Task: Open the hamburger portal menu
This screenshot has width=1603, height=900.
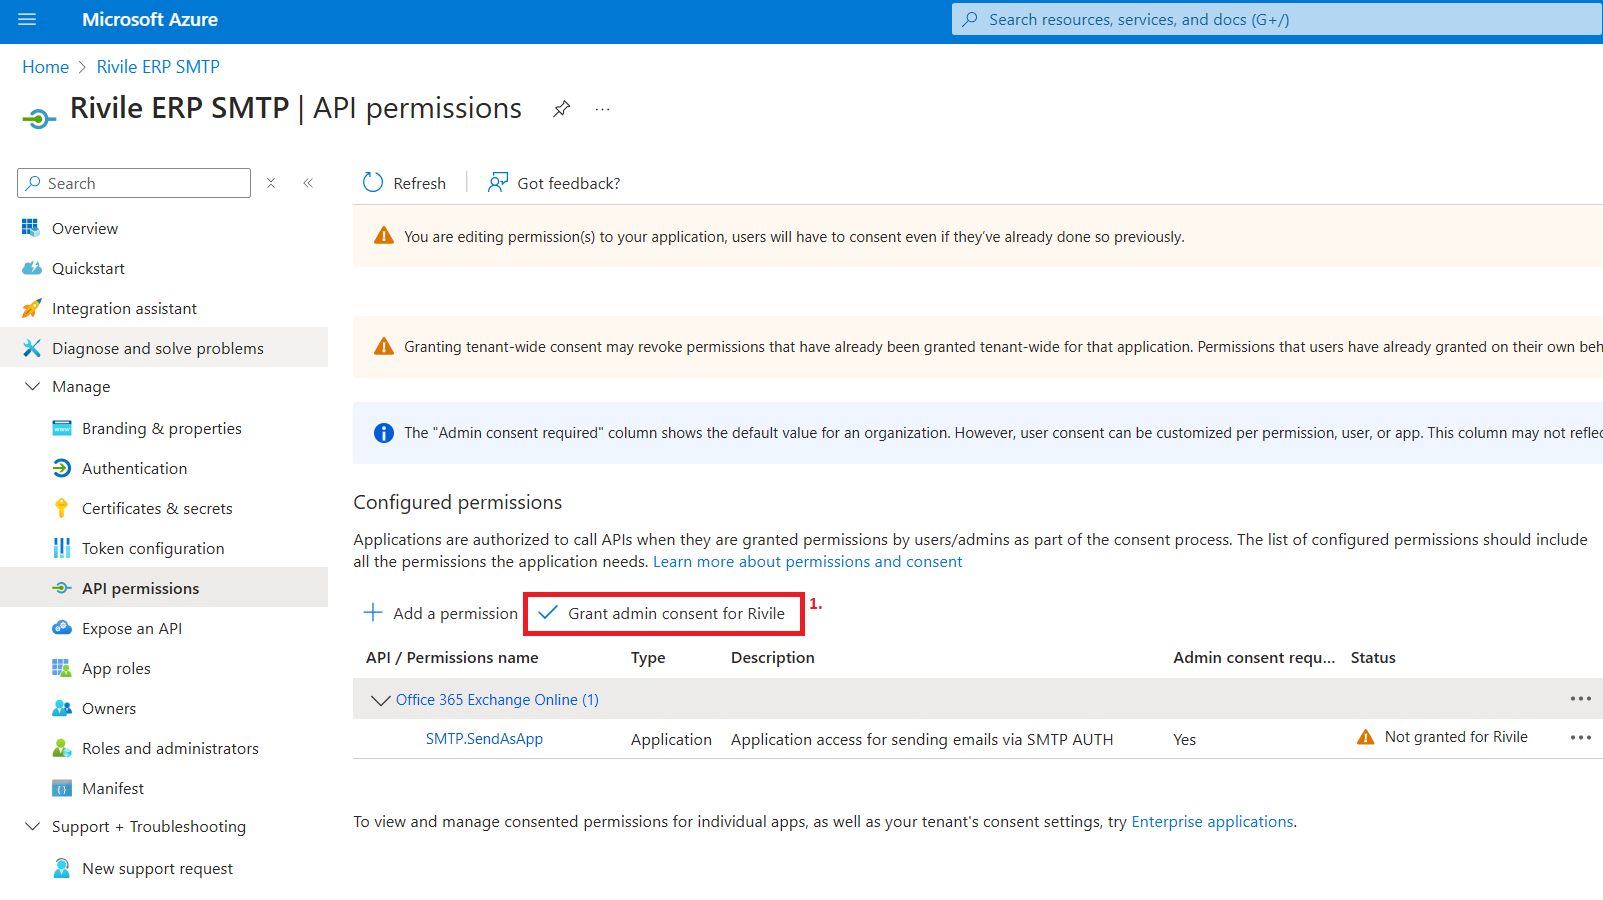Action: pyautogui.click(x=27, y=19)
